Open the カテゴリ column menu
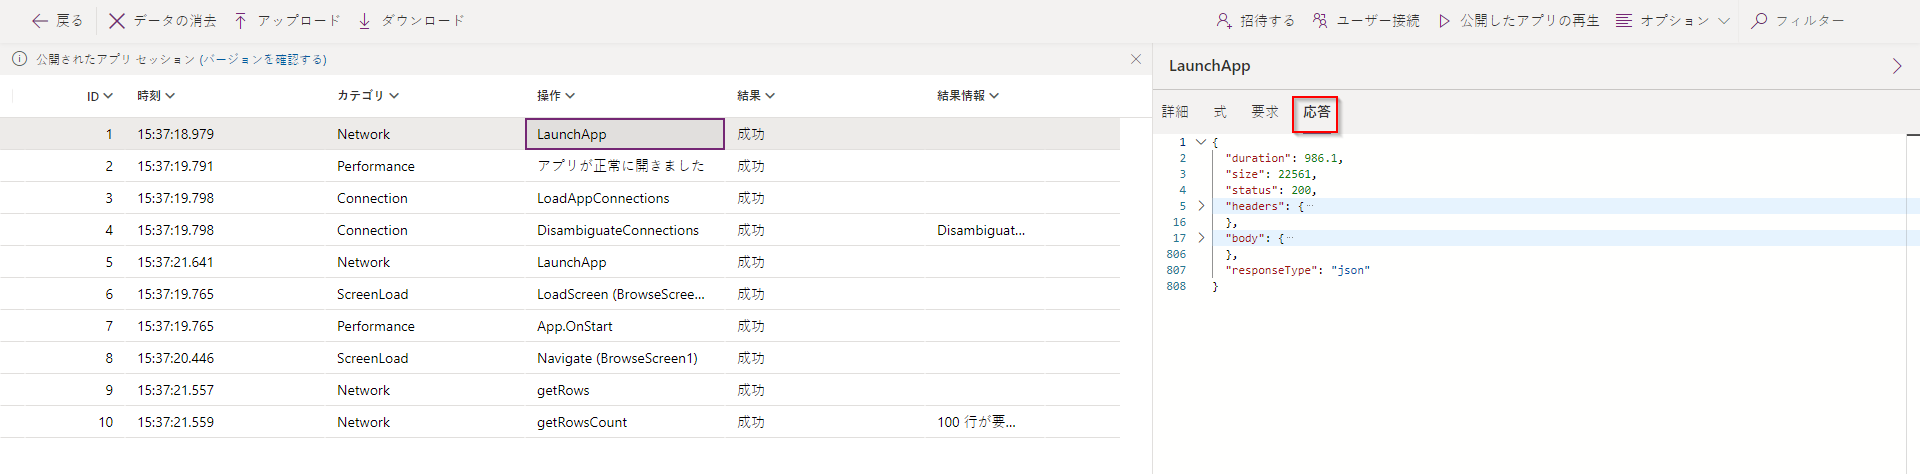 pyautogui.click(x=368, y=96)
